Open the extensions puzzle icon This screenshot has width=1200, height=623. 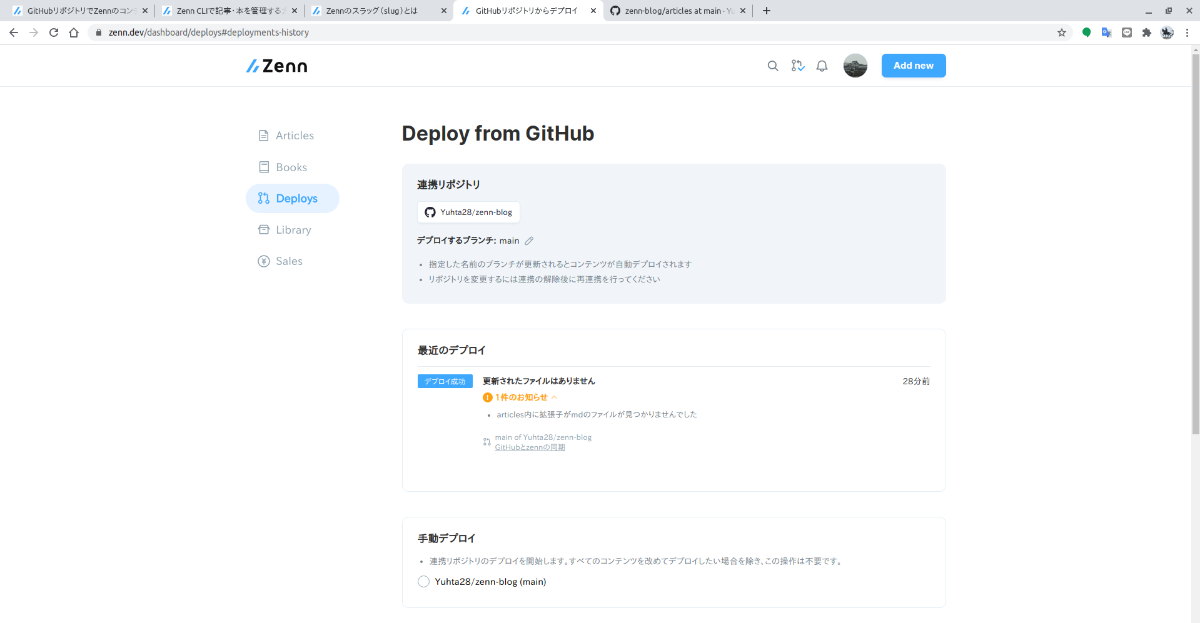pyautogui.click(x=1147, y=32)
